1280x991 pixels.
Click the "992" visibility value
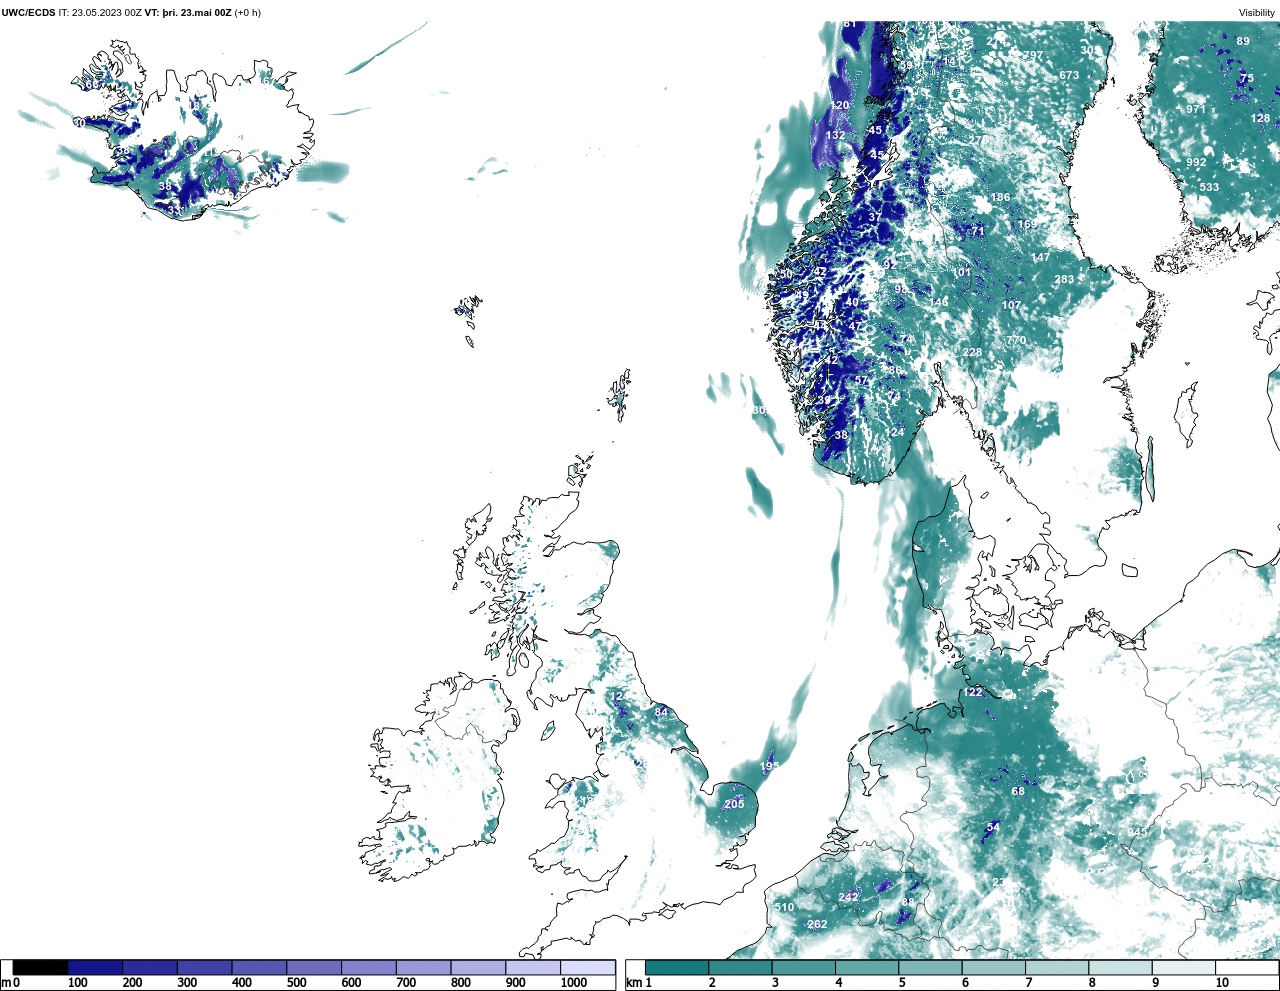pyautogui.click(x=1196, y=163)
